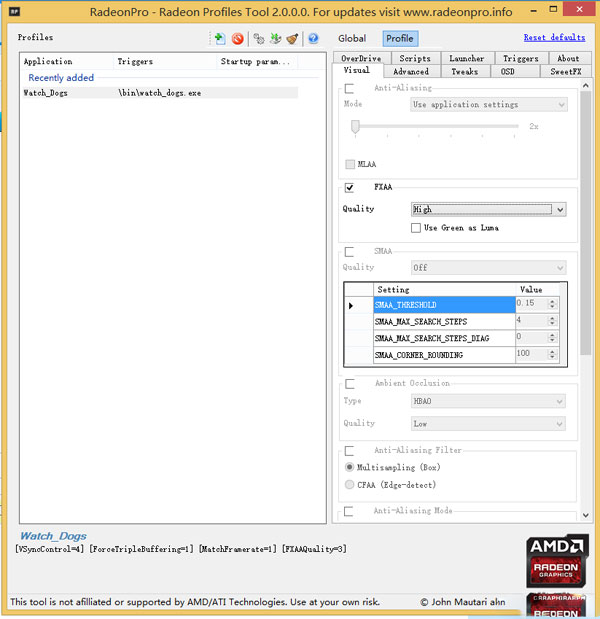Click the [FXAAQuality=3] summary text
The width and height of the screenshot is (600, 619).
(314, 549)
